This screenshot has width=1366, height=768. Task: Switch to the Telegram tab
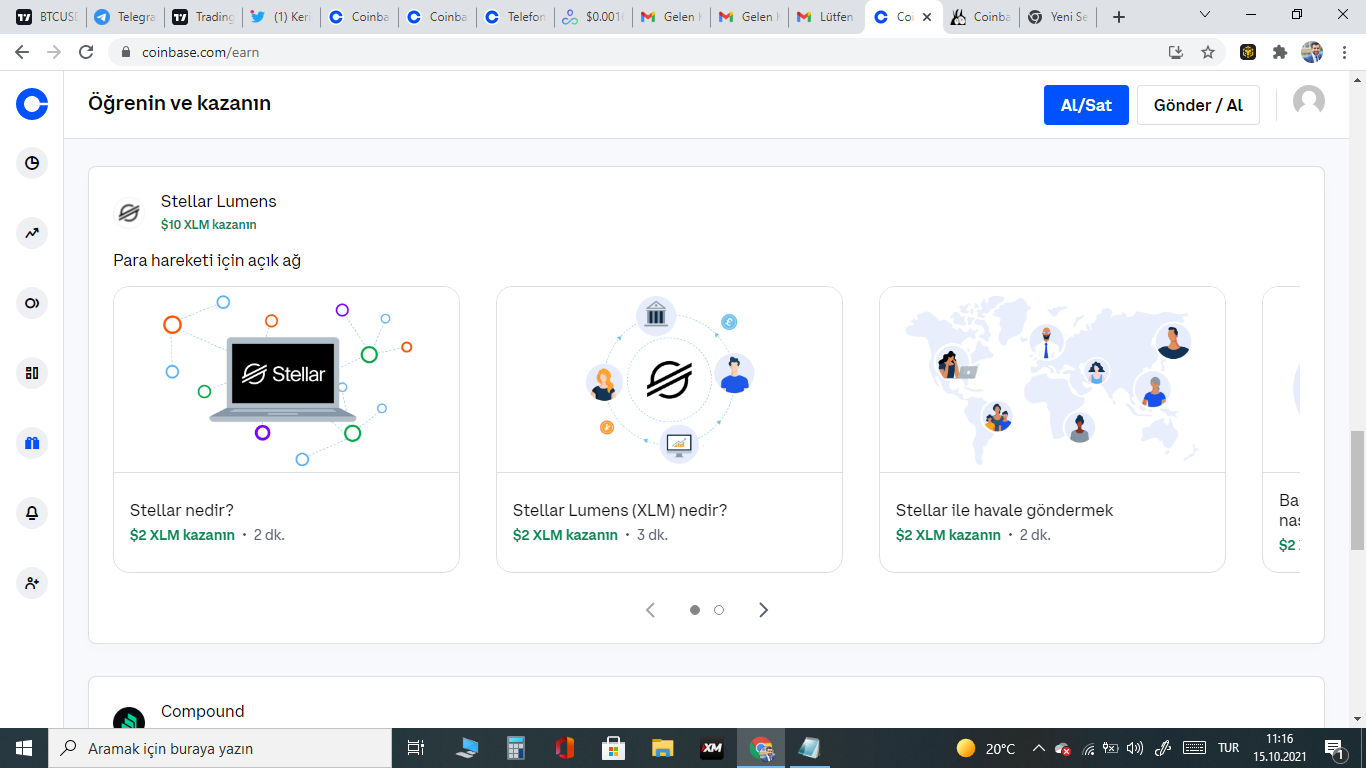[x=124, y=17]
